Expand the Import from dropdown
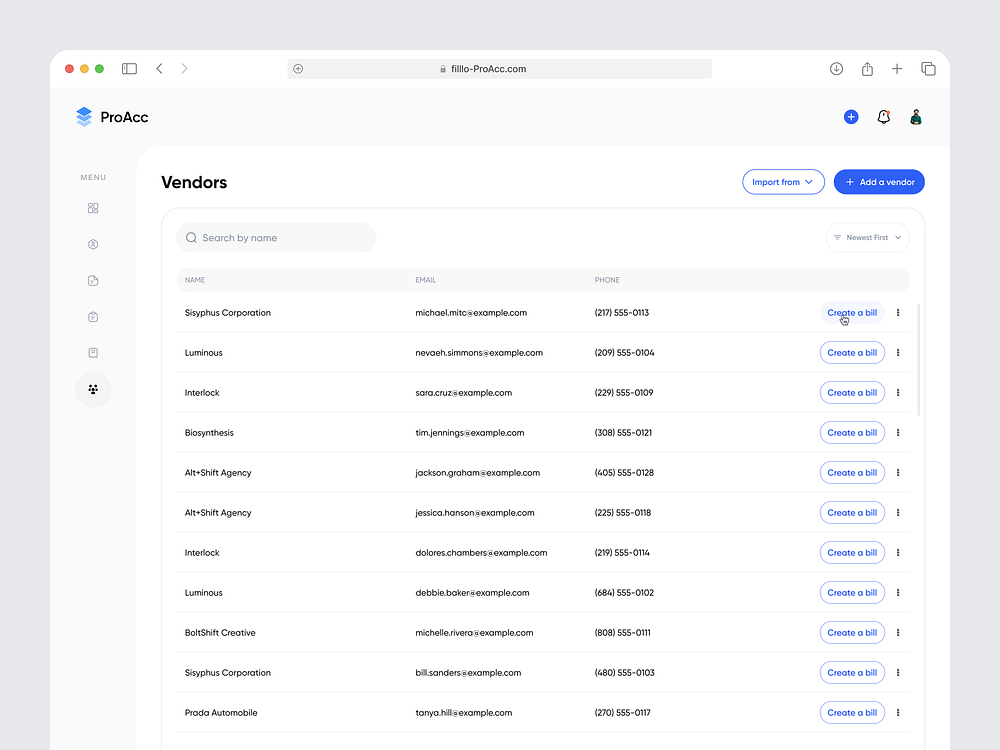Viewport: 1000px width, 750px height. (x=783, y=182)
